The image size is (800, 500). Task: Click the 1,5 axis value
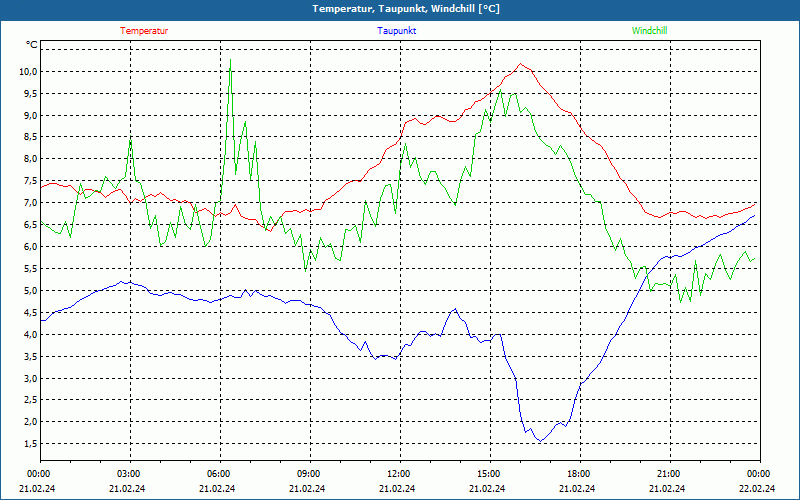[x=30, y=443]
